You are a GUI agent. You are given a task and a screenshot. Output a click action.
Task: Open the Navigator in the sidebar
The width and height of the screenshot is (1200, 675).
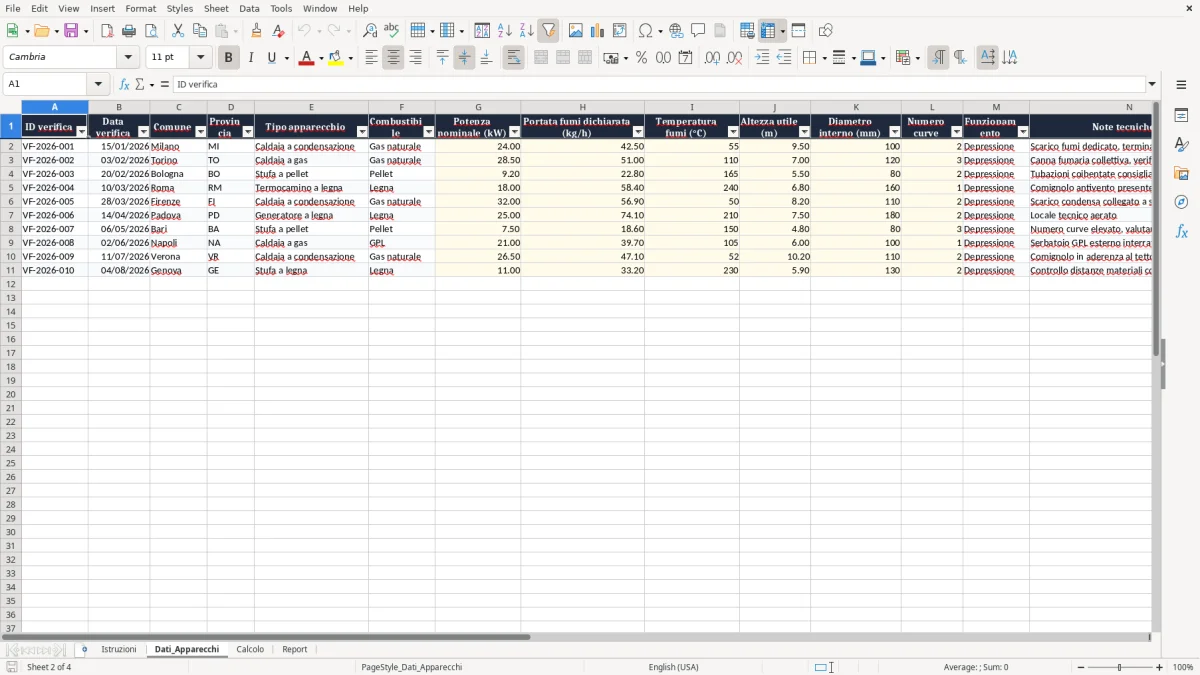point(1181,202)
